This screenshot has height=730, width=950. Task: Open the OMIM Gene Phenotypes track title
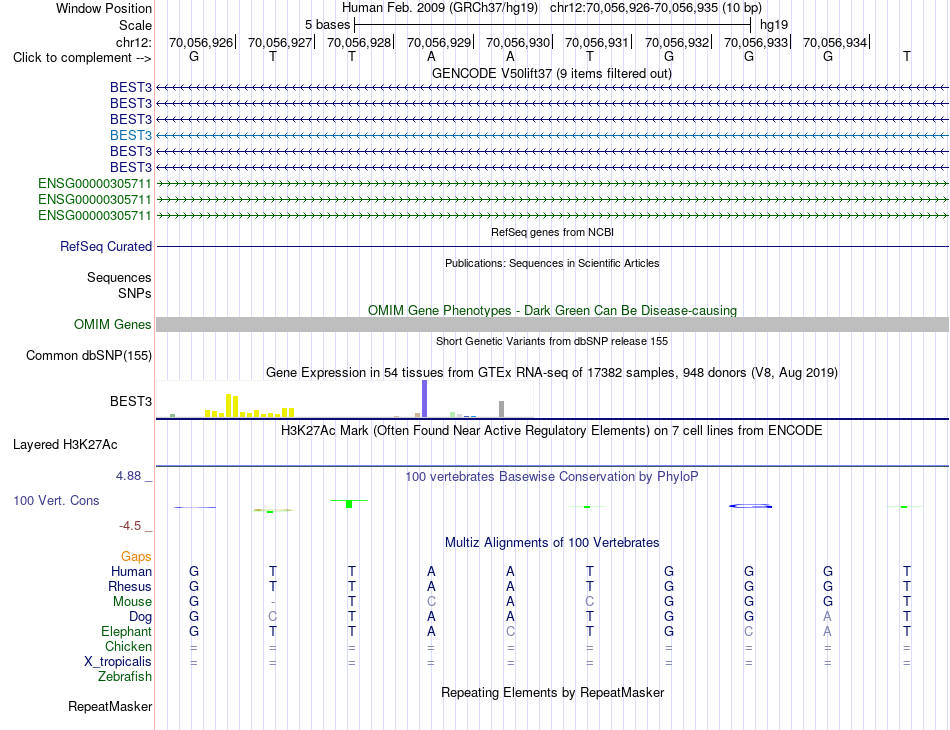coord(552,310)
